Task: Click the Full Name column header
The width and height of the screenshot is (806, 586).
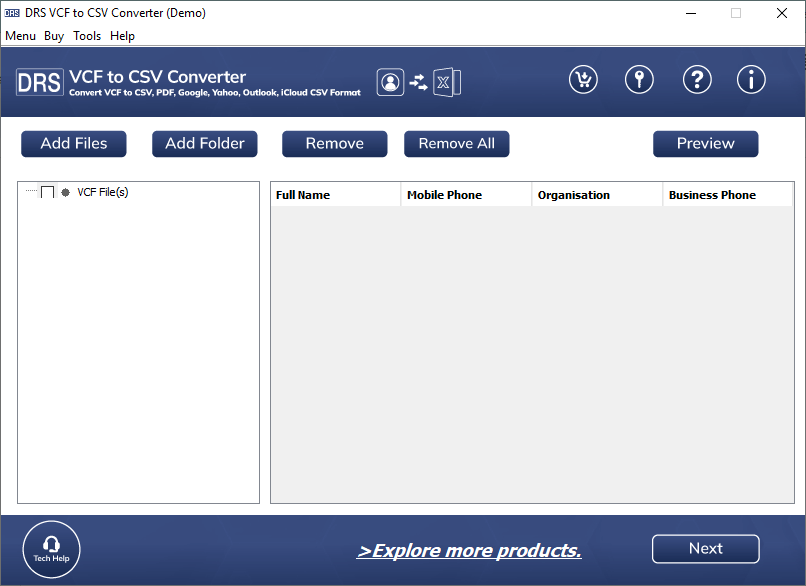Action: [336, 195]
